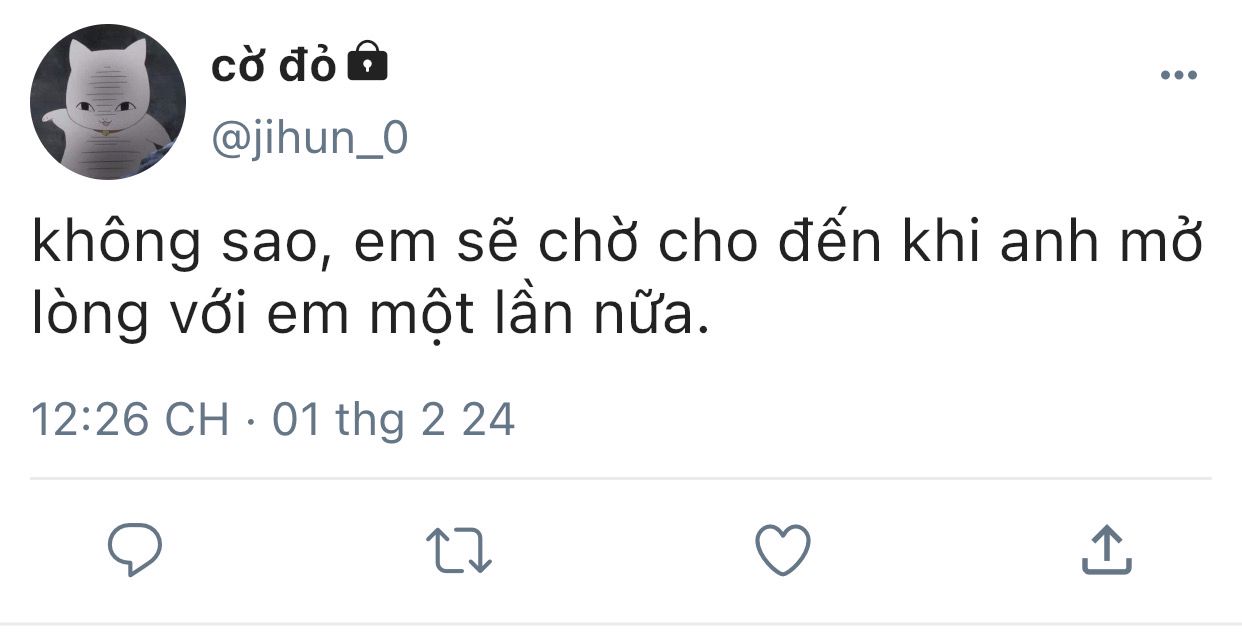Click the 12:26 CH timestamp

tap(131, 419)
